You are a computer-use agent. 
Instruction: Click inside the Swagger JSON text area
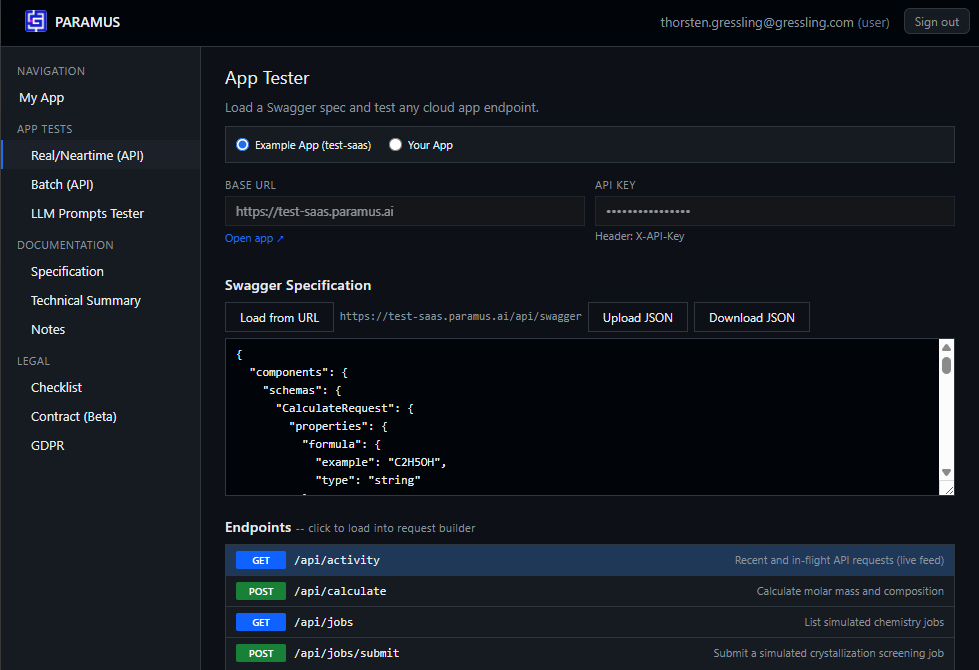[582, 417]
